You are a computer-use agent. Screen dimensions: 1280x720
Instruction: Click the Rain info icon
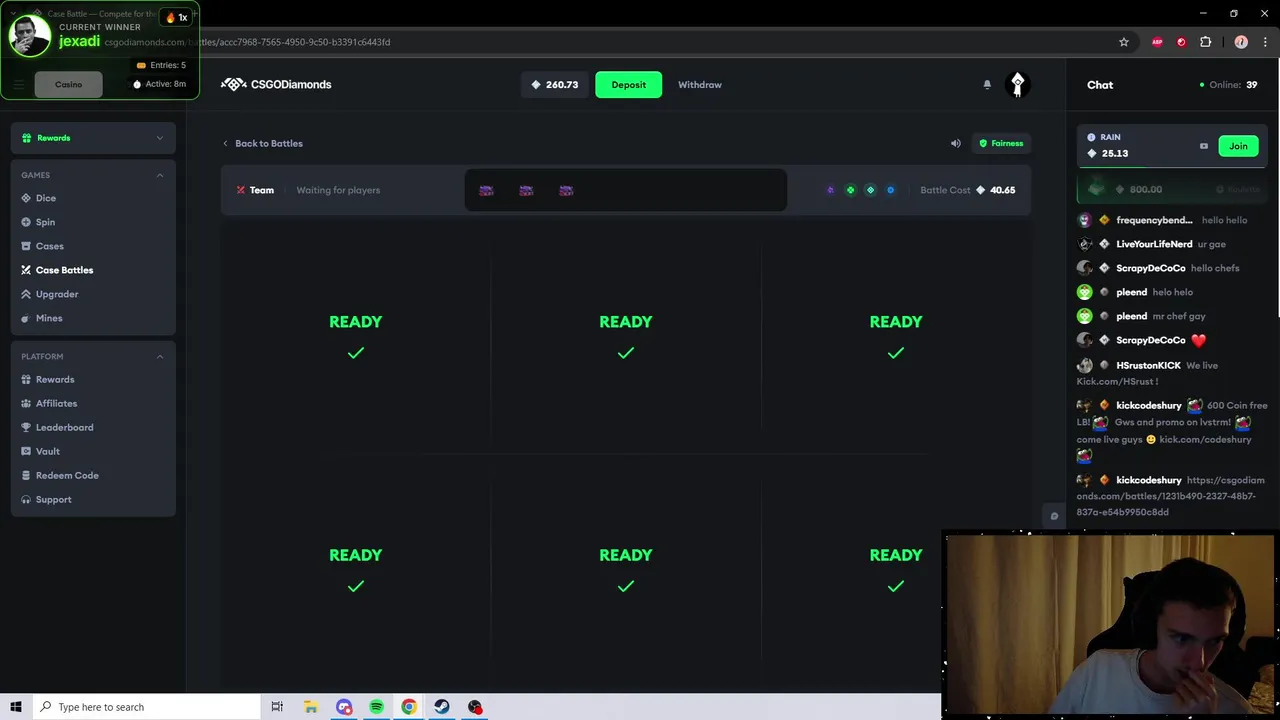click(x=1091, y=137)
